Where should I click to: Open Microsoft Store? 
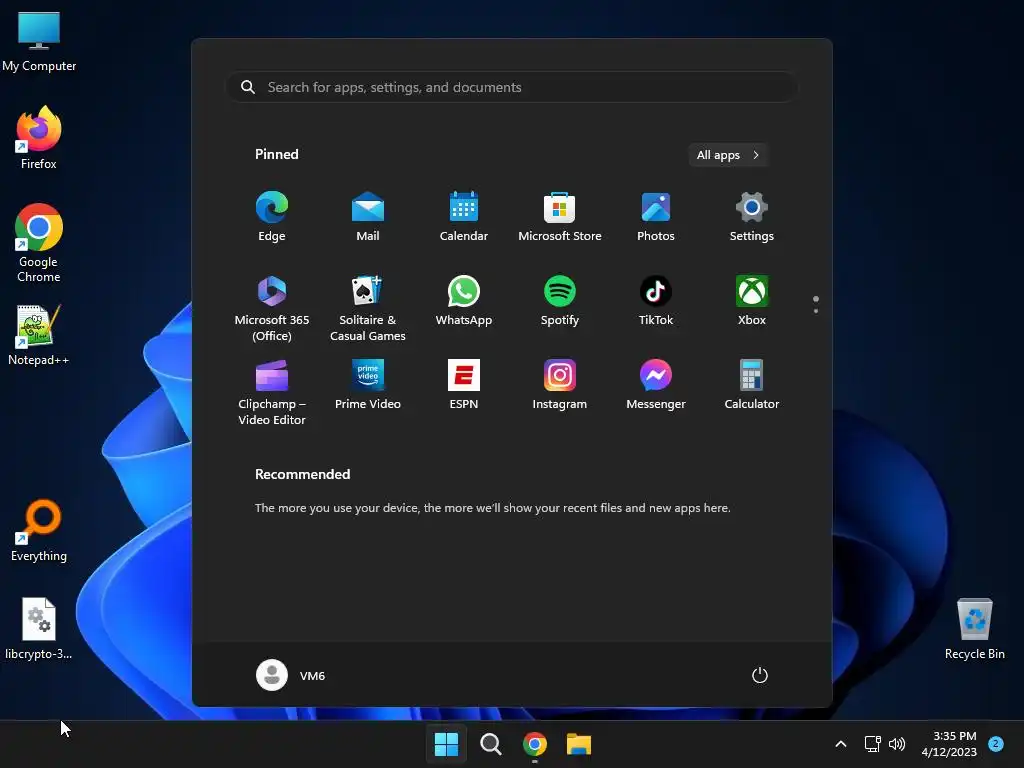pos(560,216)
